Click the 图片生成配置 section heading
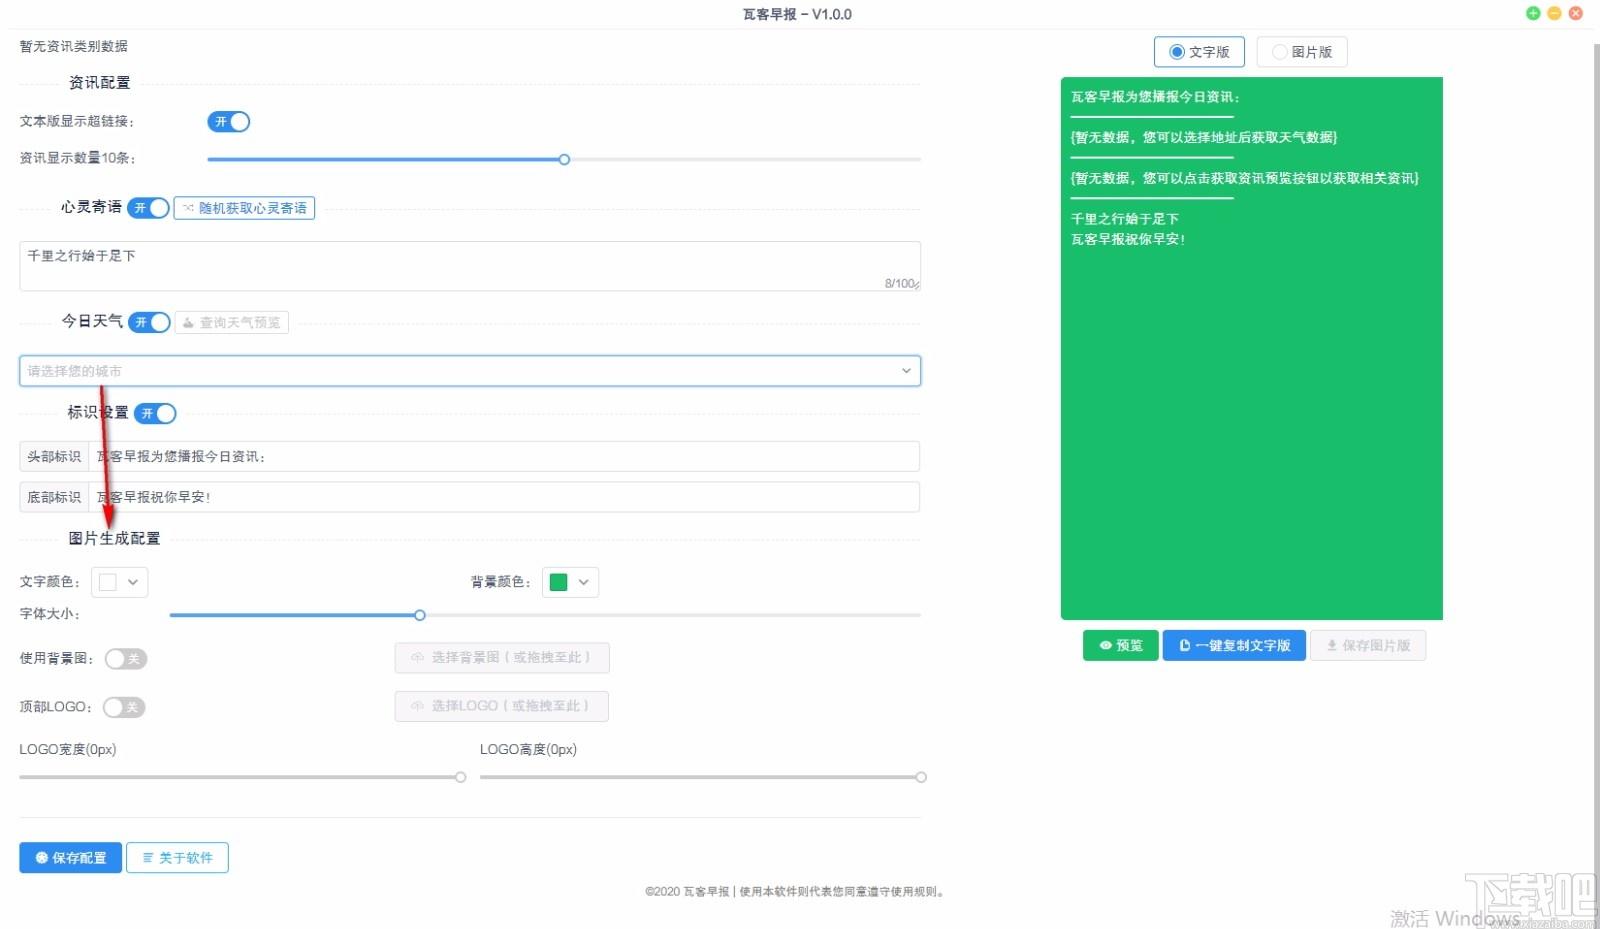1600x929 pixels. click(114, 539)
